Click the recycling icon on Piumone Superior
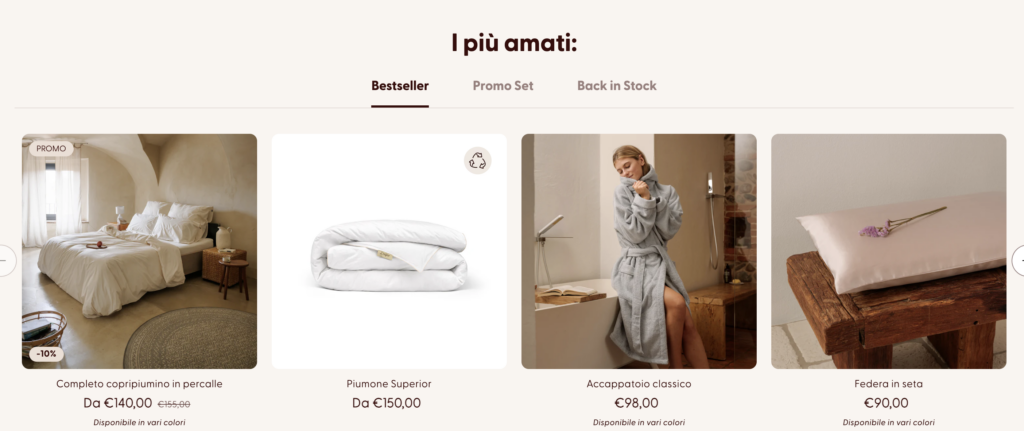The width and height of the screenshot is (1024, 431). pyautogui.click(x=477, y=161)
